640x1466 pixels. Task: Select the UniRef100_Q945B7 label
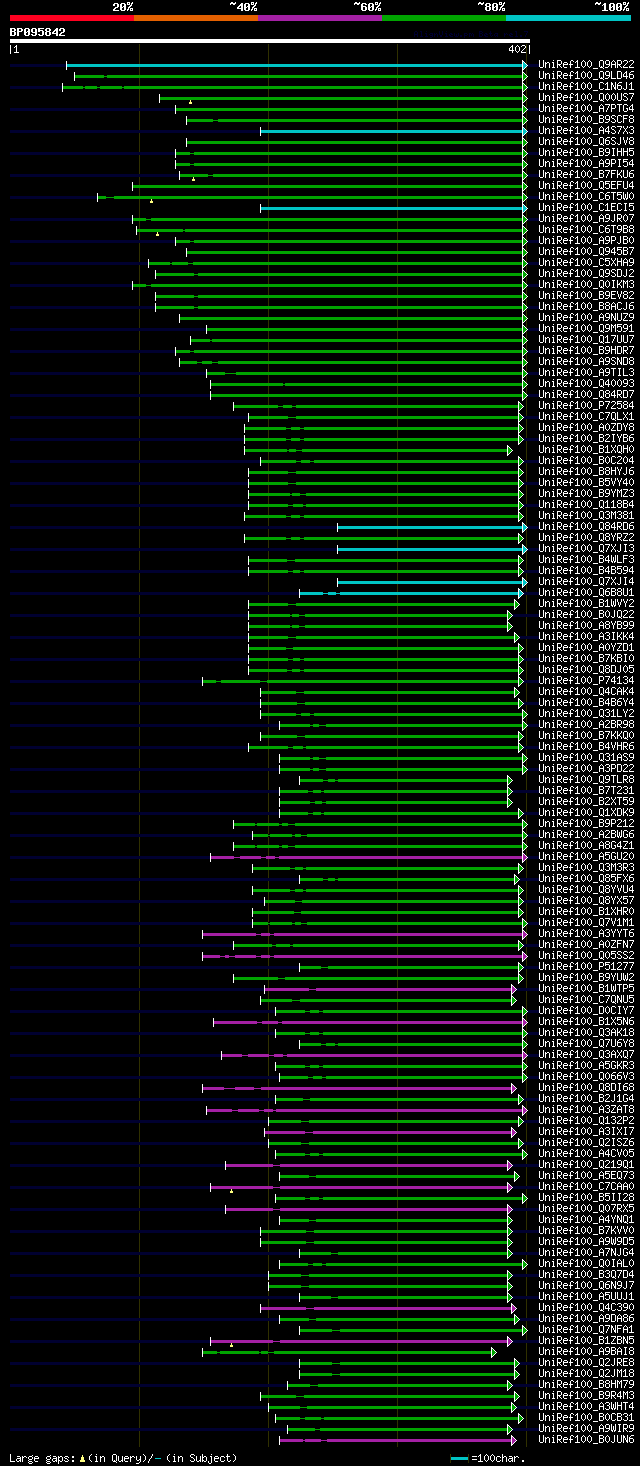tap(586, 251)
